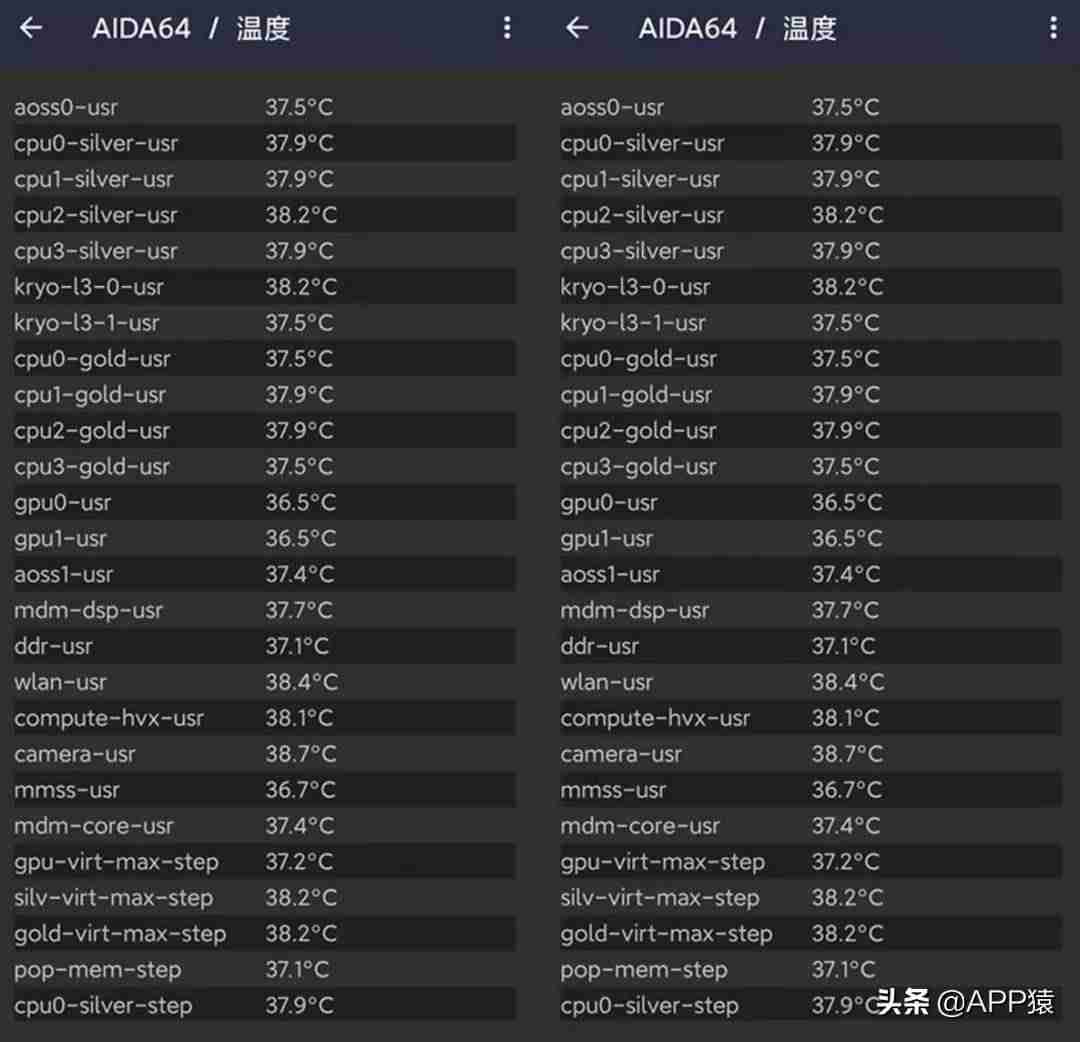Select cpu0-silver-step row in left panel
Viewport: 1080px width, 1042px height.
click(264, 1005)
